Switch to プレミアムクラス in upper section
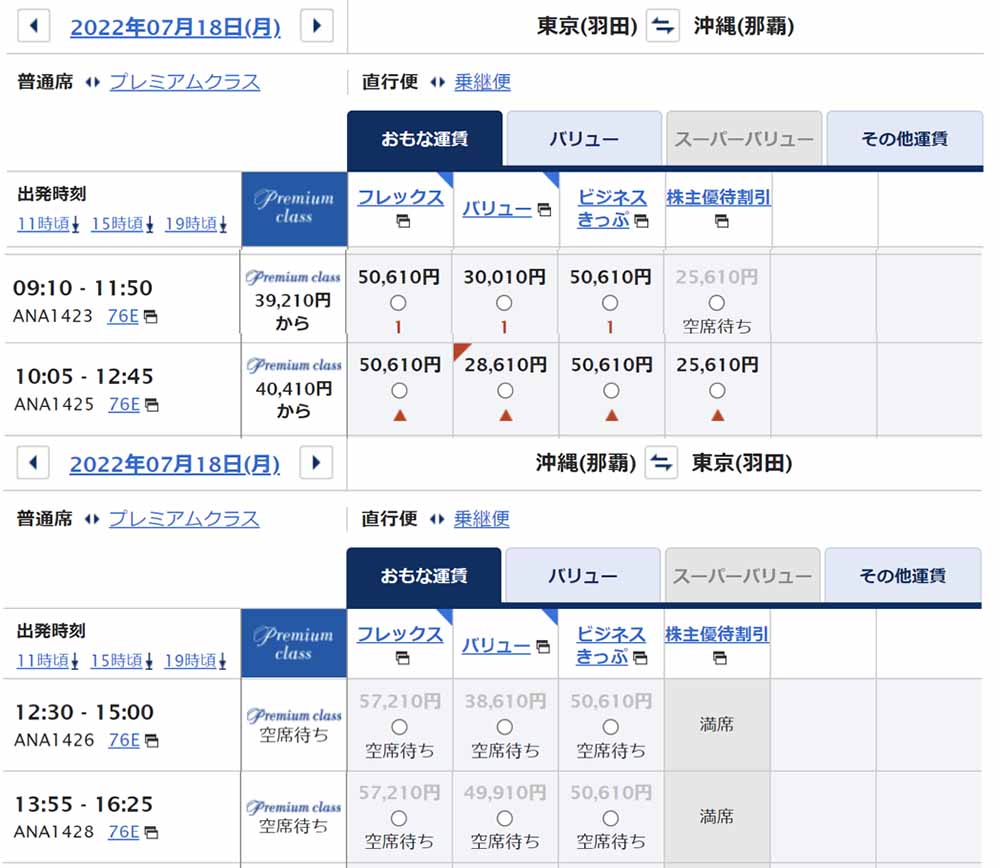Viewport: 1000px width, 868px height. tap(185, 82)
